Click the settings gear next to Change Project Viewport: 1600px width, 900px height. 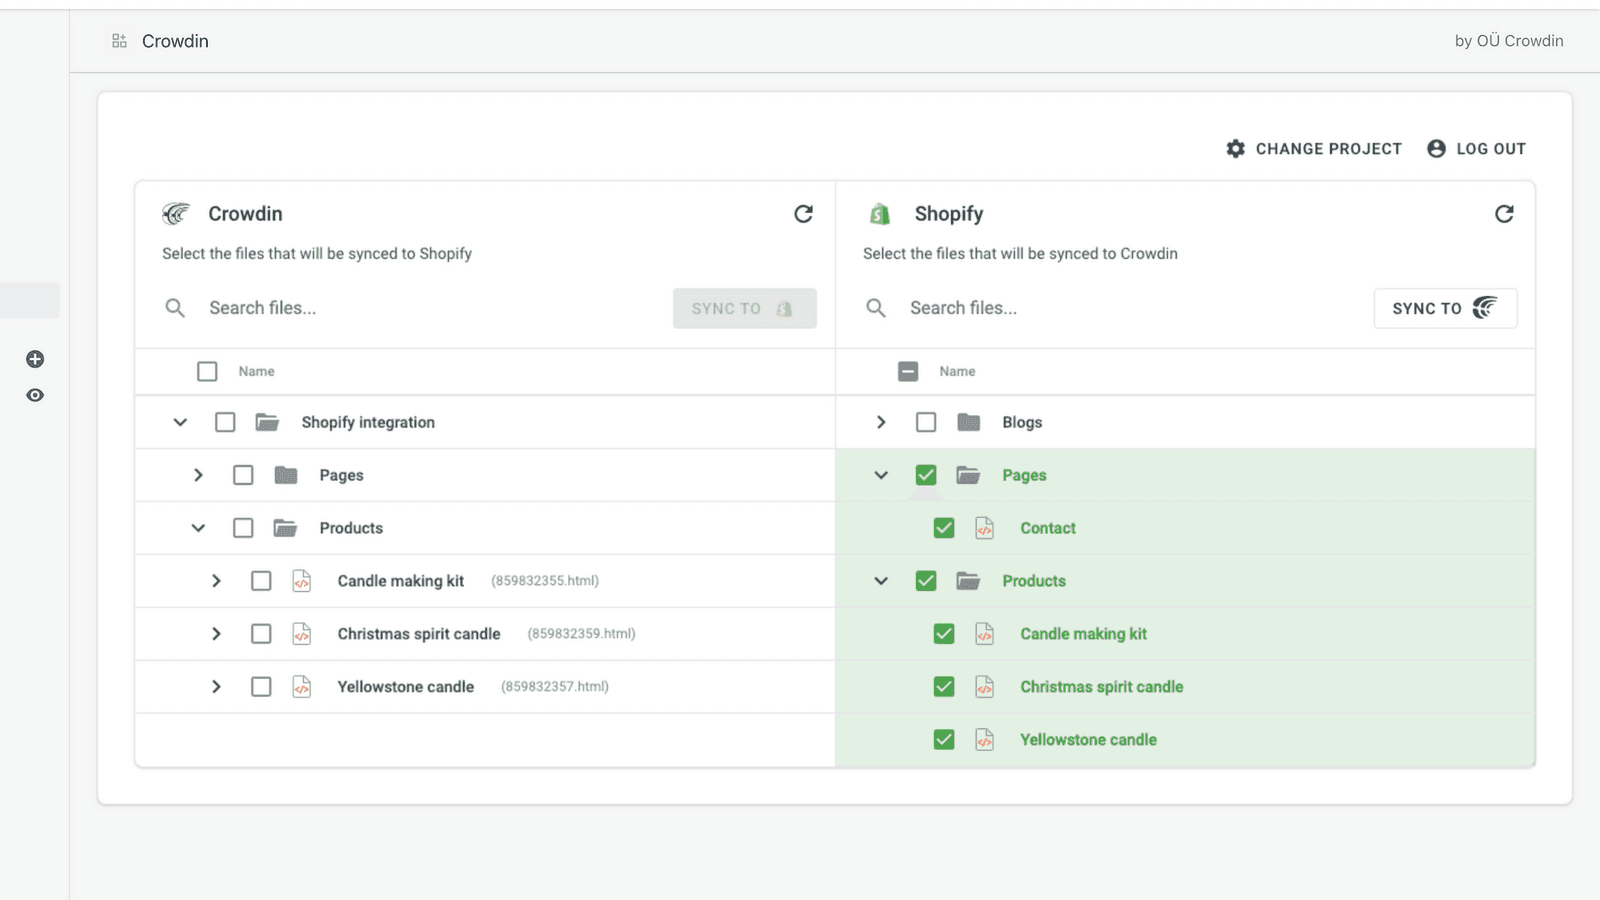click(x=1236, y=148)
